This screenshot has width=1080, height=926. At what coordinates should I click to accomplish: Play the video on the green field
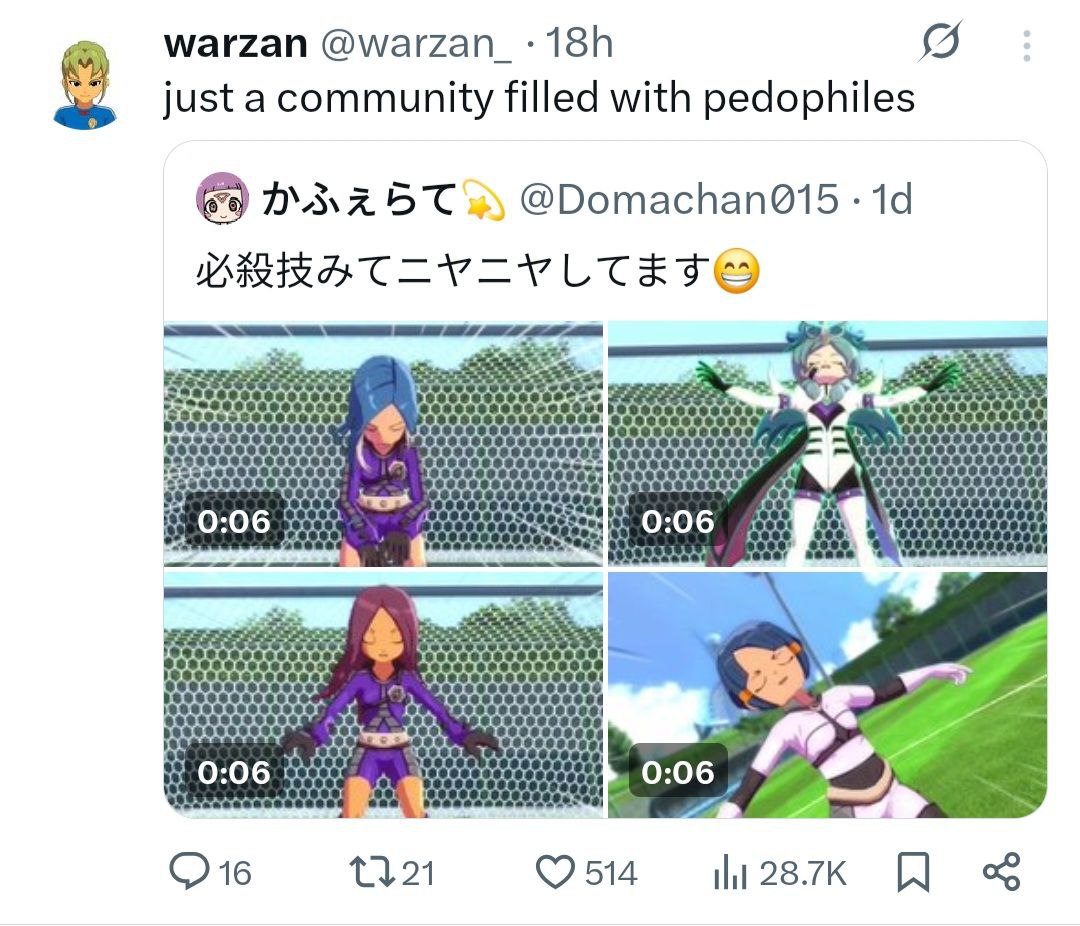pos(827,694)
